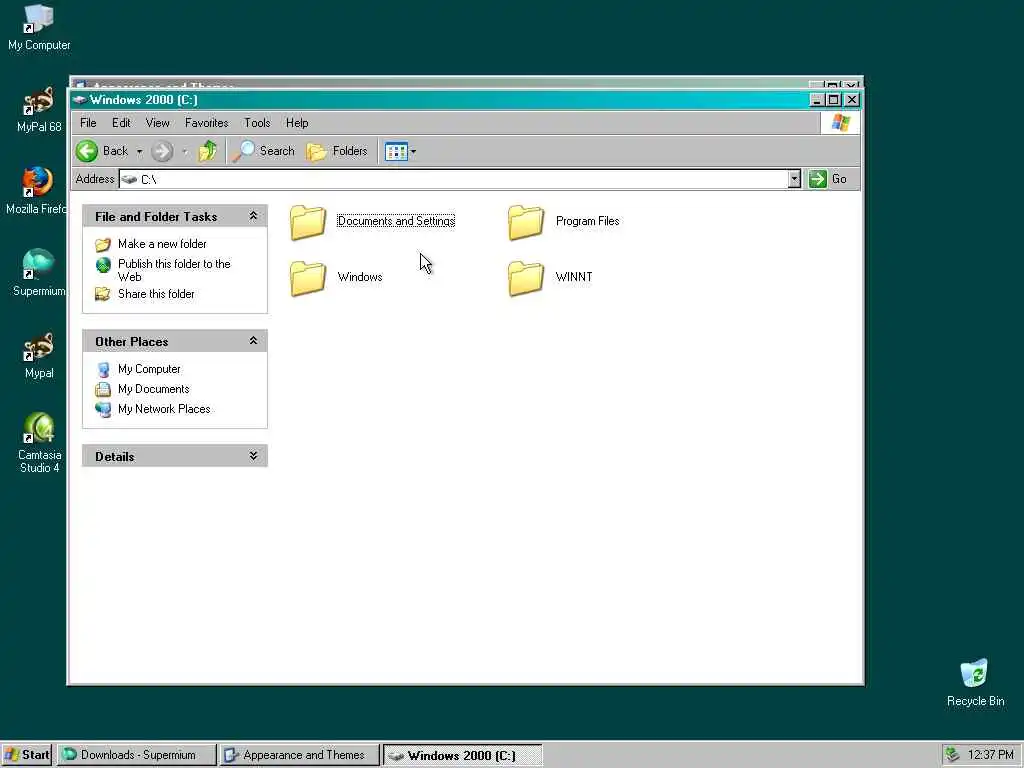Select the Mozilla Firefox desktop icon

point(36,191)
